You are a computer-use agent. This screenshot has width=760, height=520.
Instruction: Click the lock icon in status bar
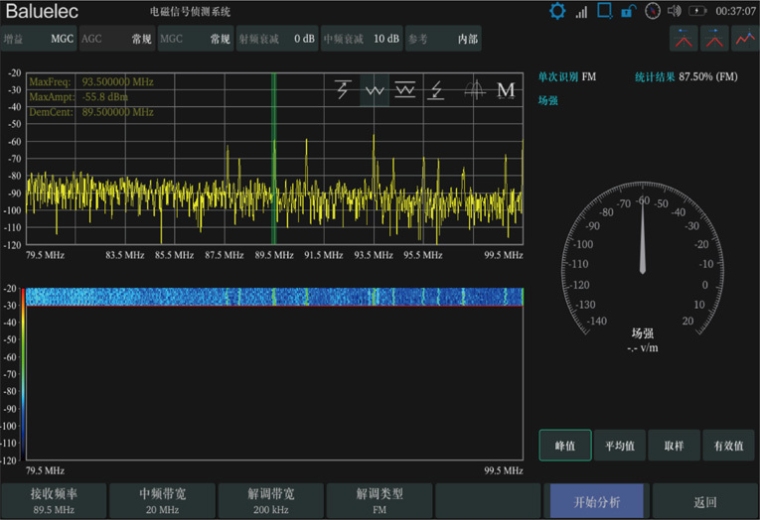(628, 11)
